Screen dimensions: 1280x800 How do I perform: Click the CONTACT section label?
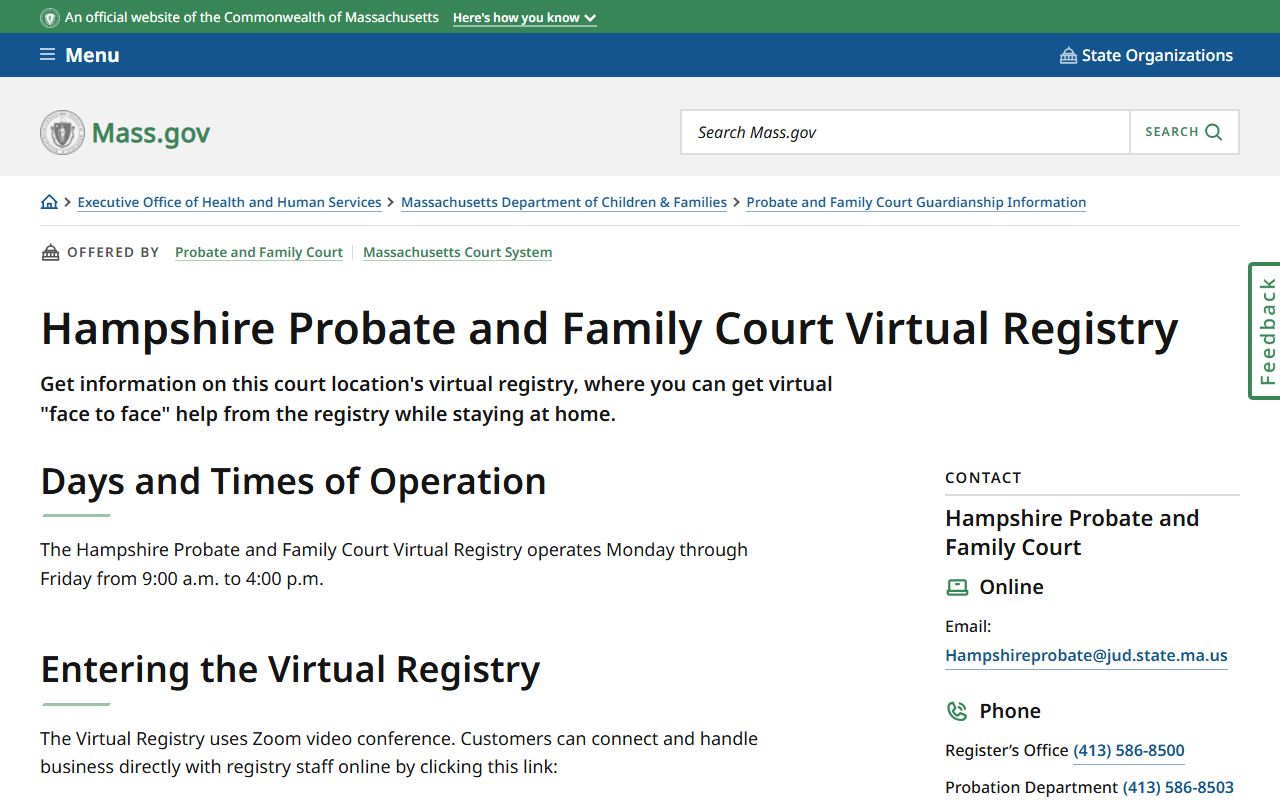click(983, 478)
